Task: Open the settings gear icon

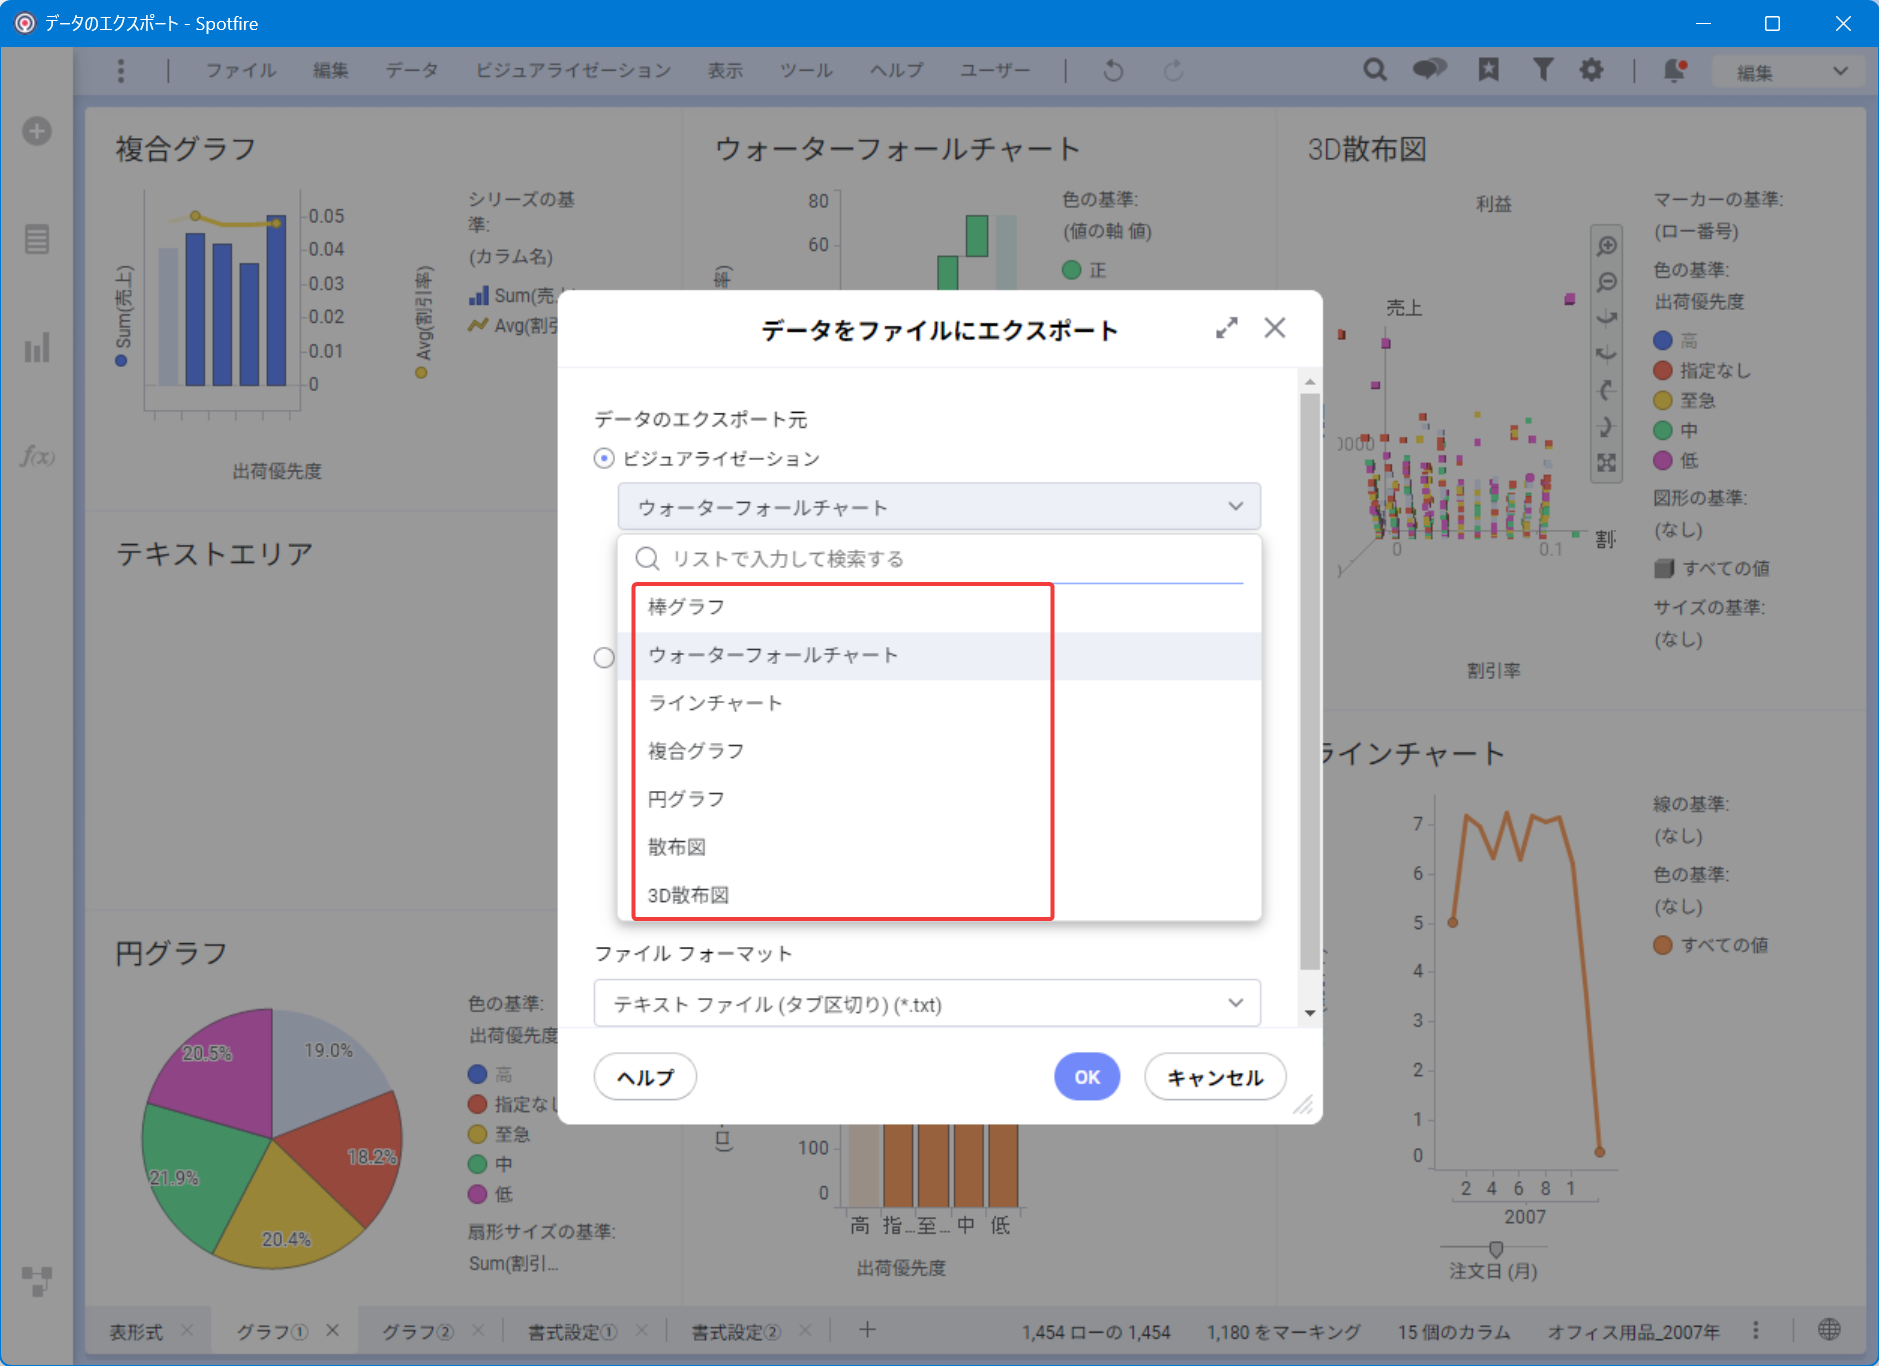Action: point(1591,69)
